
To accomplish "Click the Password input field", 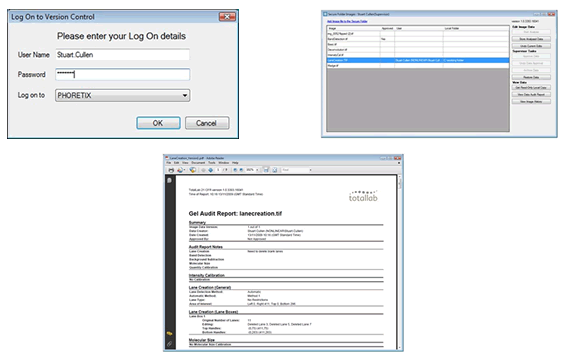I will tap(123, 74).
